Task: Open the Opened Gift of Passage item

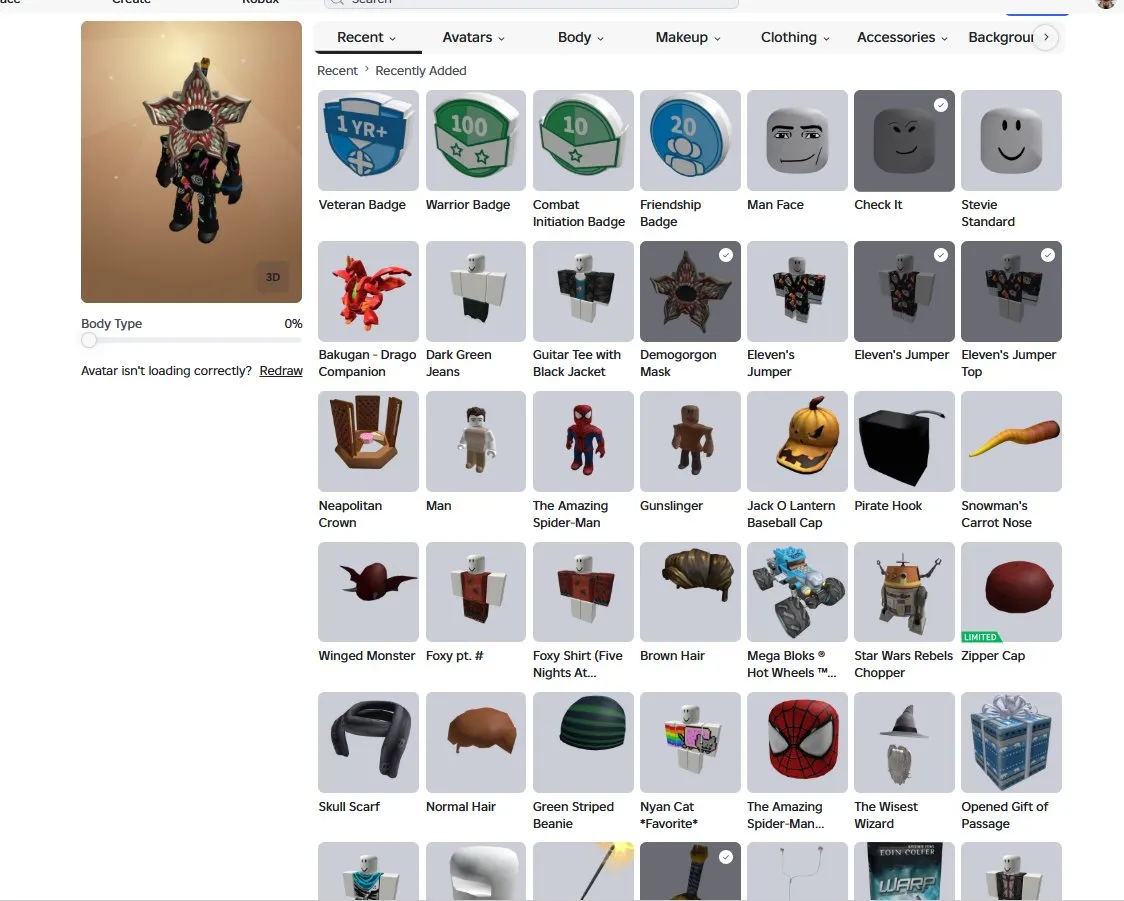Action: 1011,743
